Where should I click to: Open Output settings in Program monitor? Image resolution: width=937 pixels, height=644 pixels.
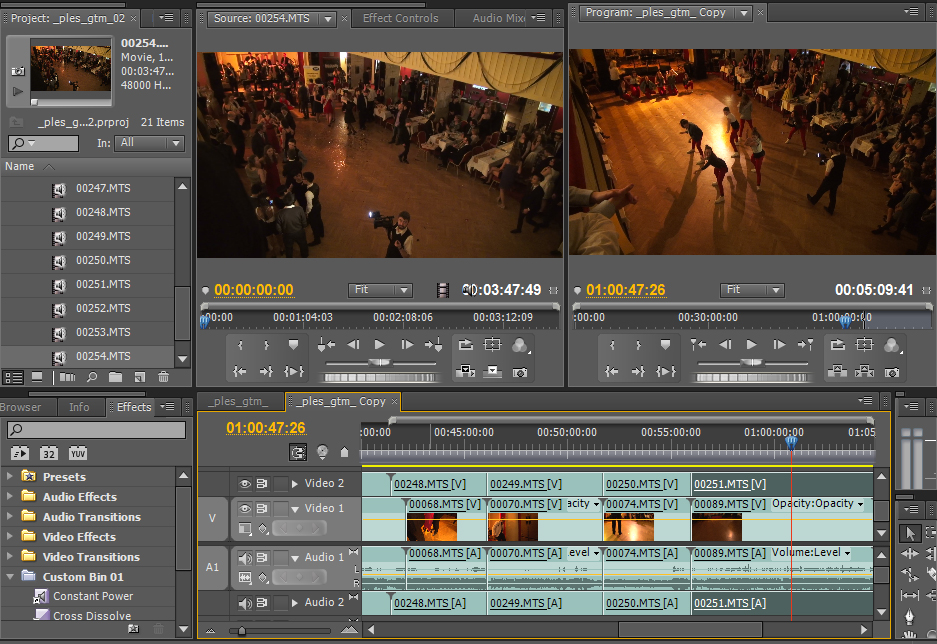click(892, 345)
